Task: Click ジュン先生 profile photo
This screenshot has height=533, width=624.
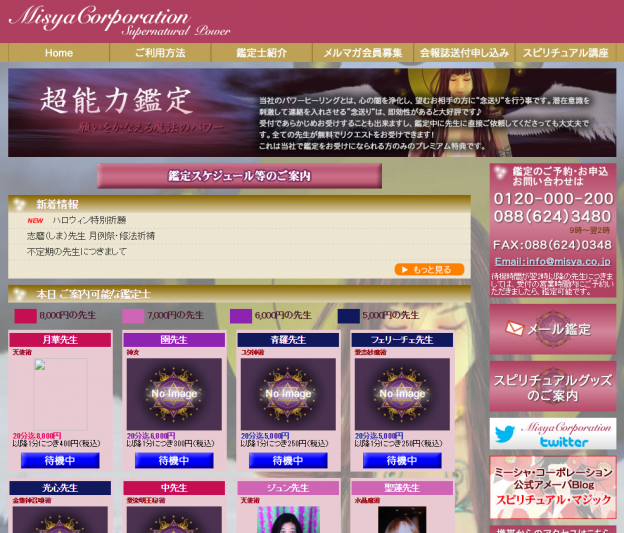Action: (288, 519)
